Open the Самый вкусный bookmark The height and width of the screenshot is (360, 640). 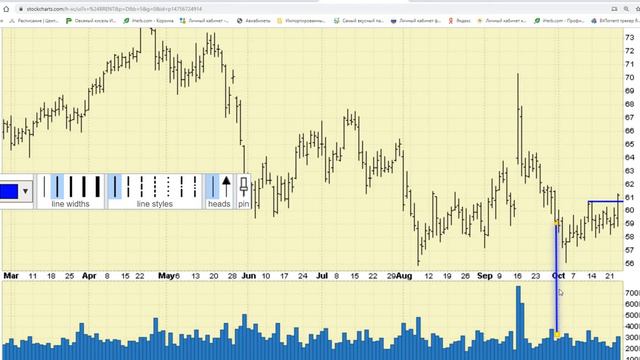point(359,20)
